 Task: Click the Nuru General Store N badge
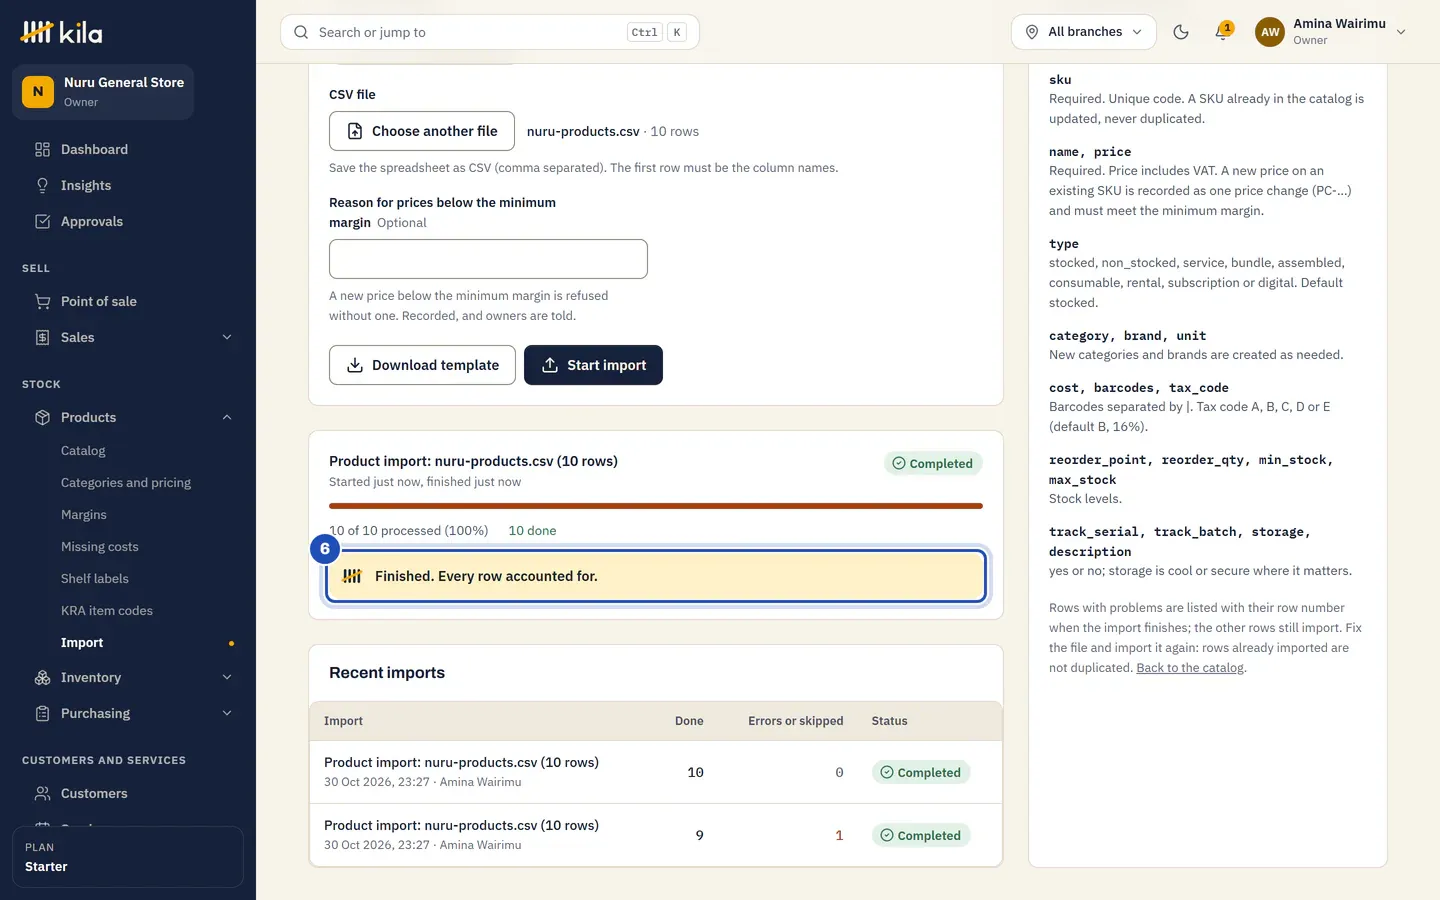38,92
